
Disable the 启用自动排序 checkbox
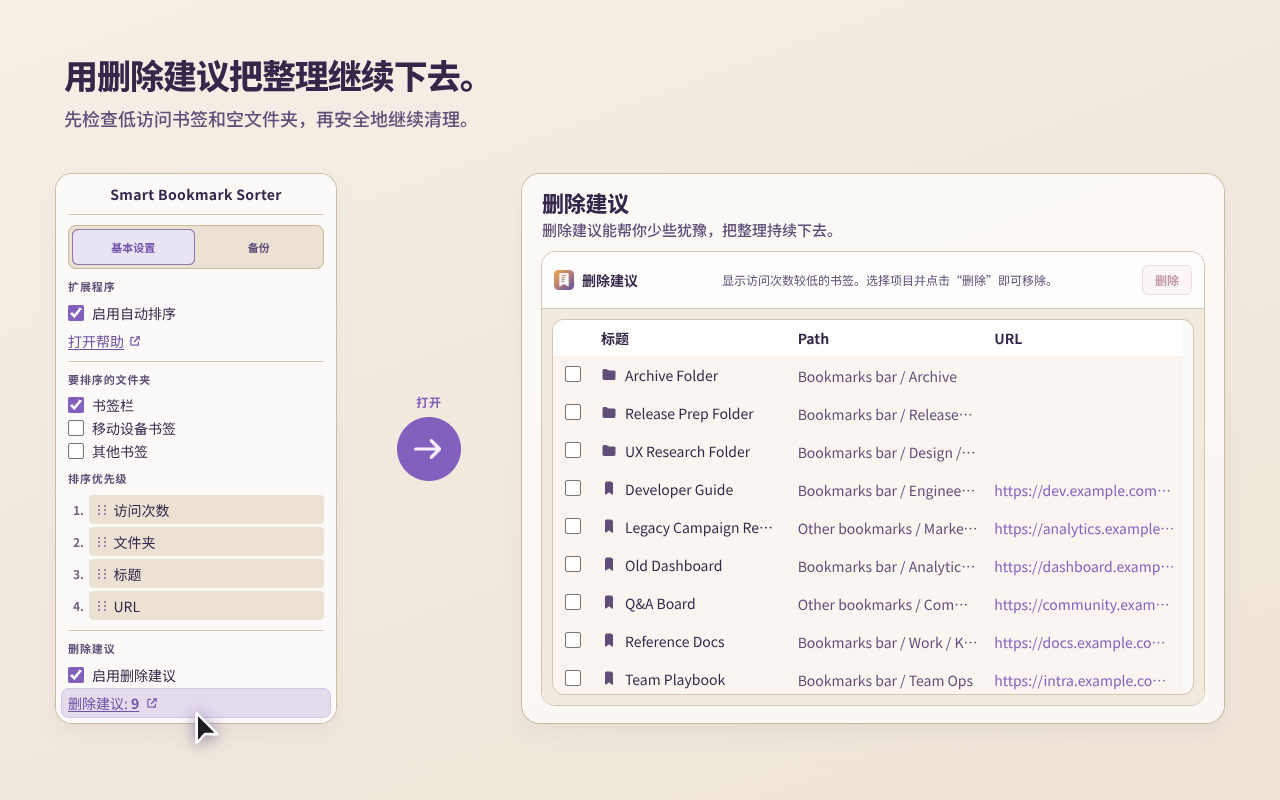click(76, 312)
